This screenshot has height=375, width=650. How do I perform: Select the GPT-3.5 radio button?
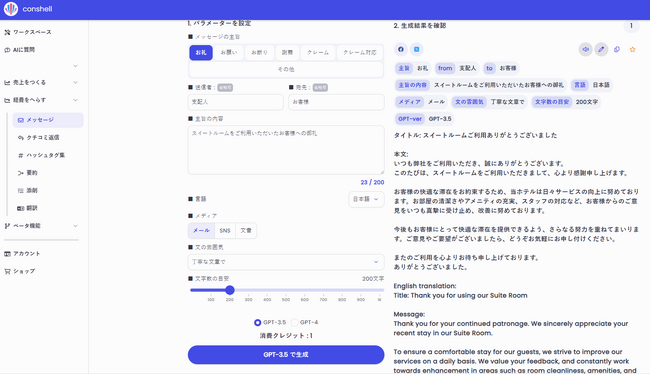257,322
